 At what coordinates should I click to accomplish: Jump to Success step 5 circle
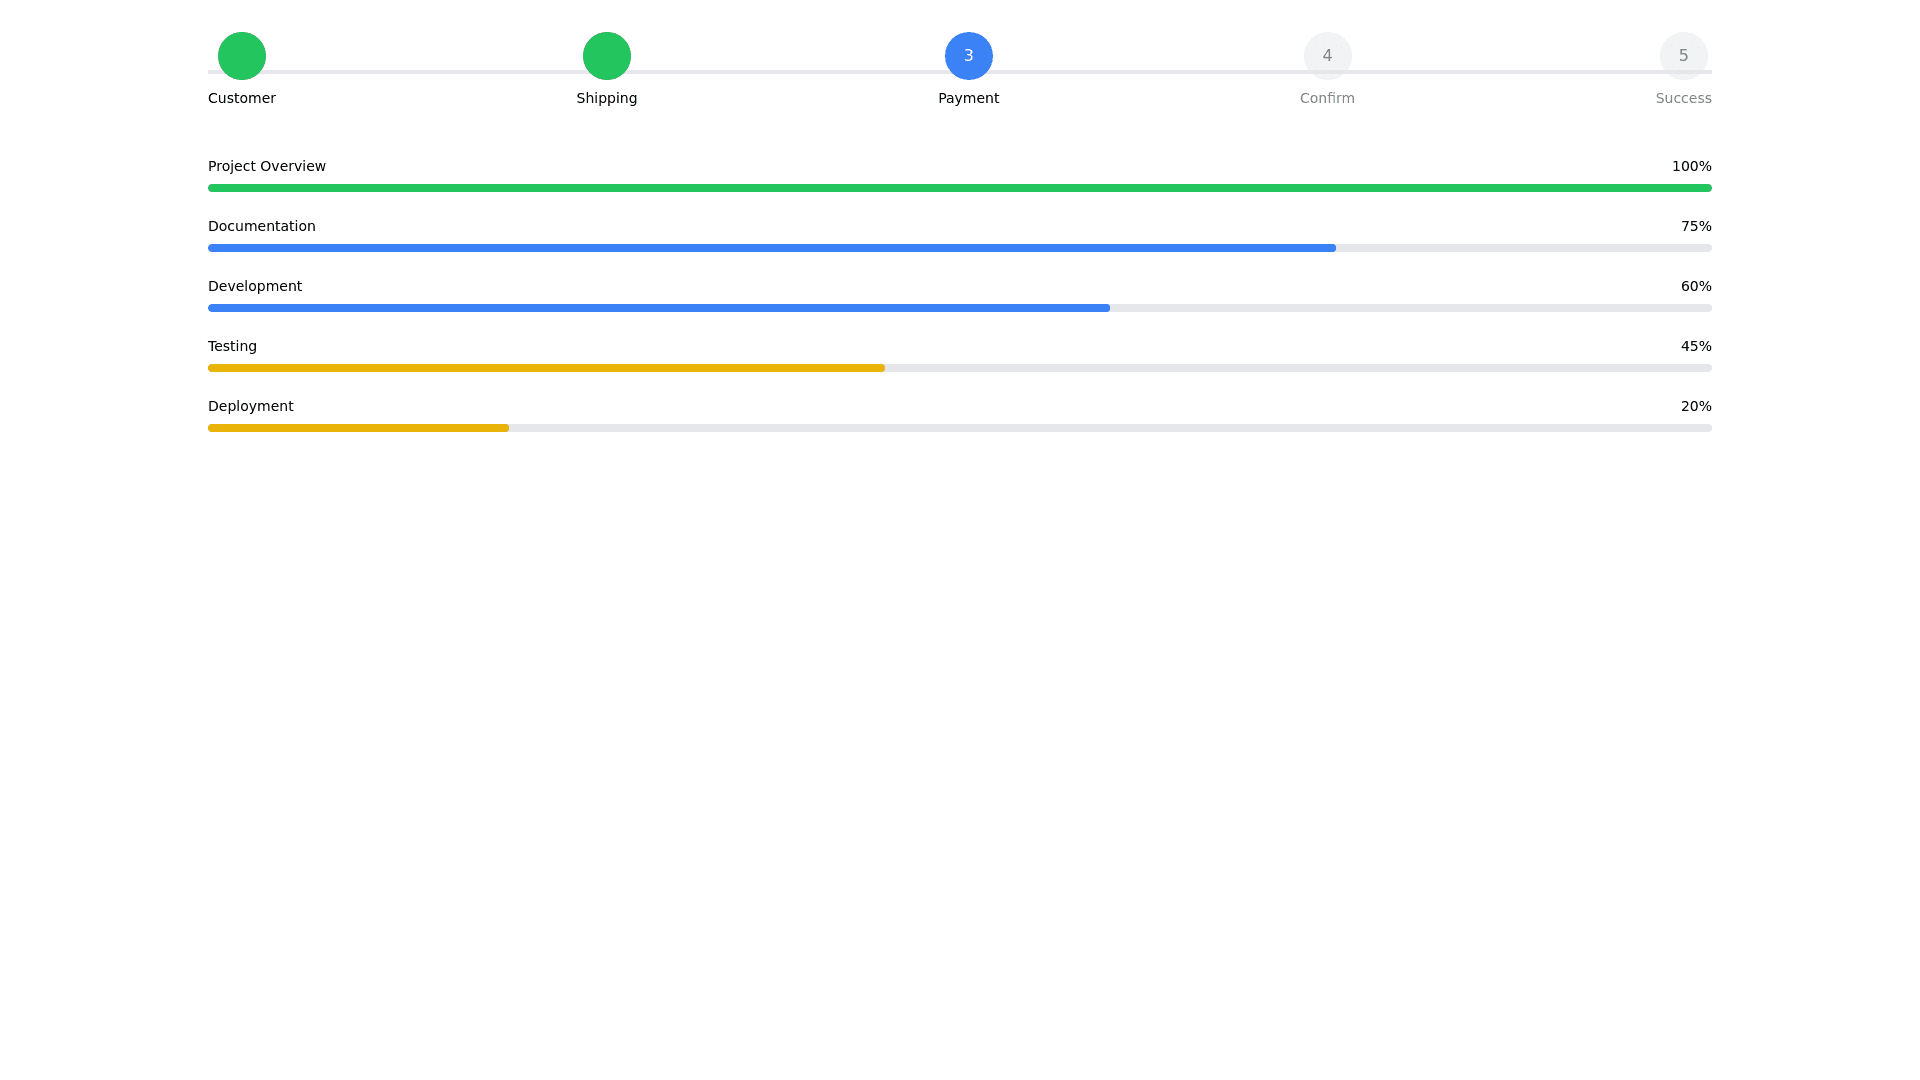click(1683, 56)
